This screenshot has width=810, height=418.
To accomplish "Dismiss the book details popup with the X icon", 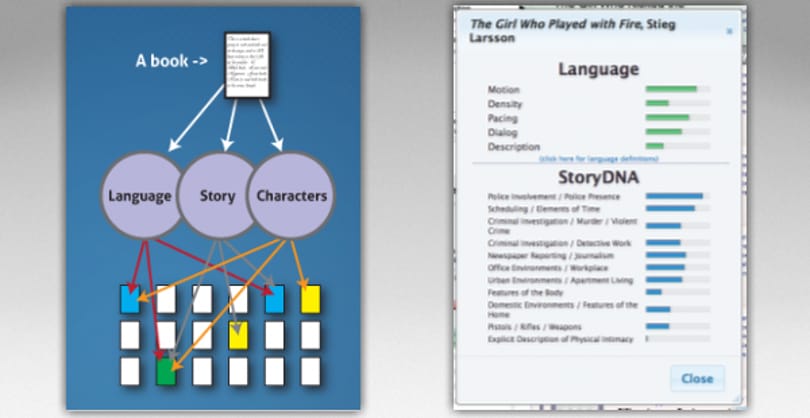I will pos(729,32).
